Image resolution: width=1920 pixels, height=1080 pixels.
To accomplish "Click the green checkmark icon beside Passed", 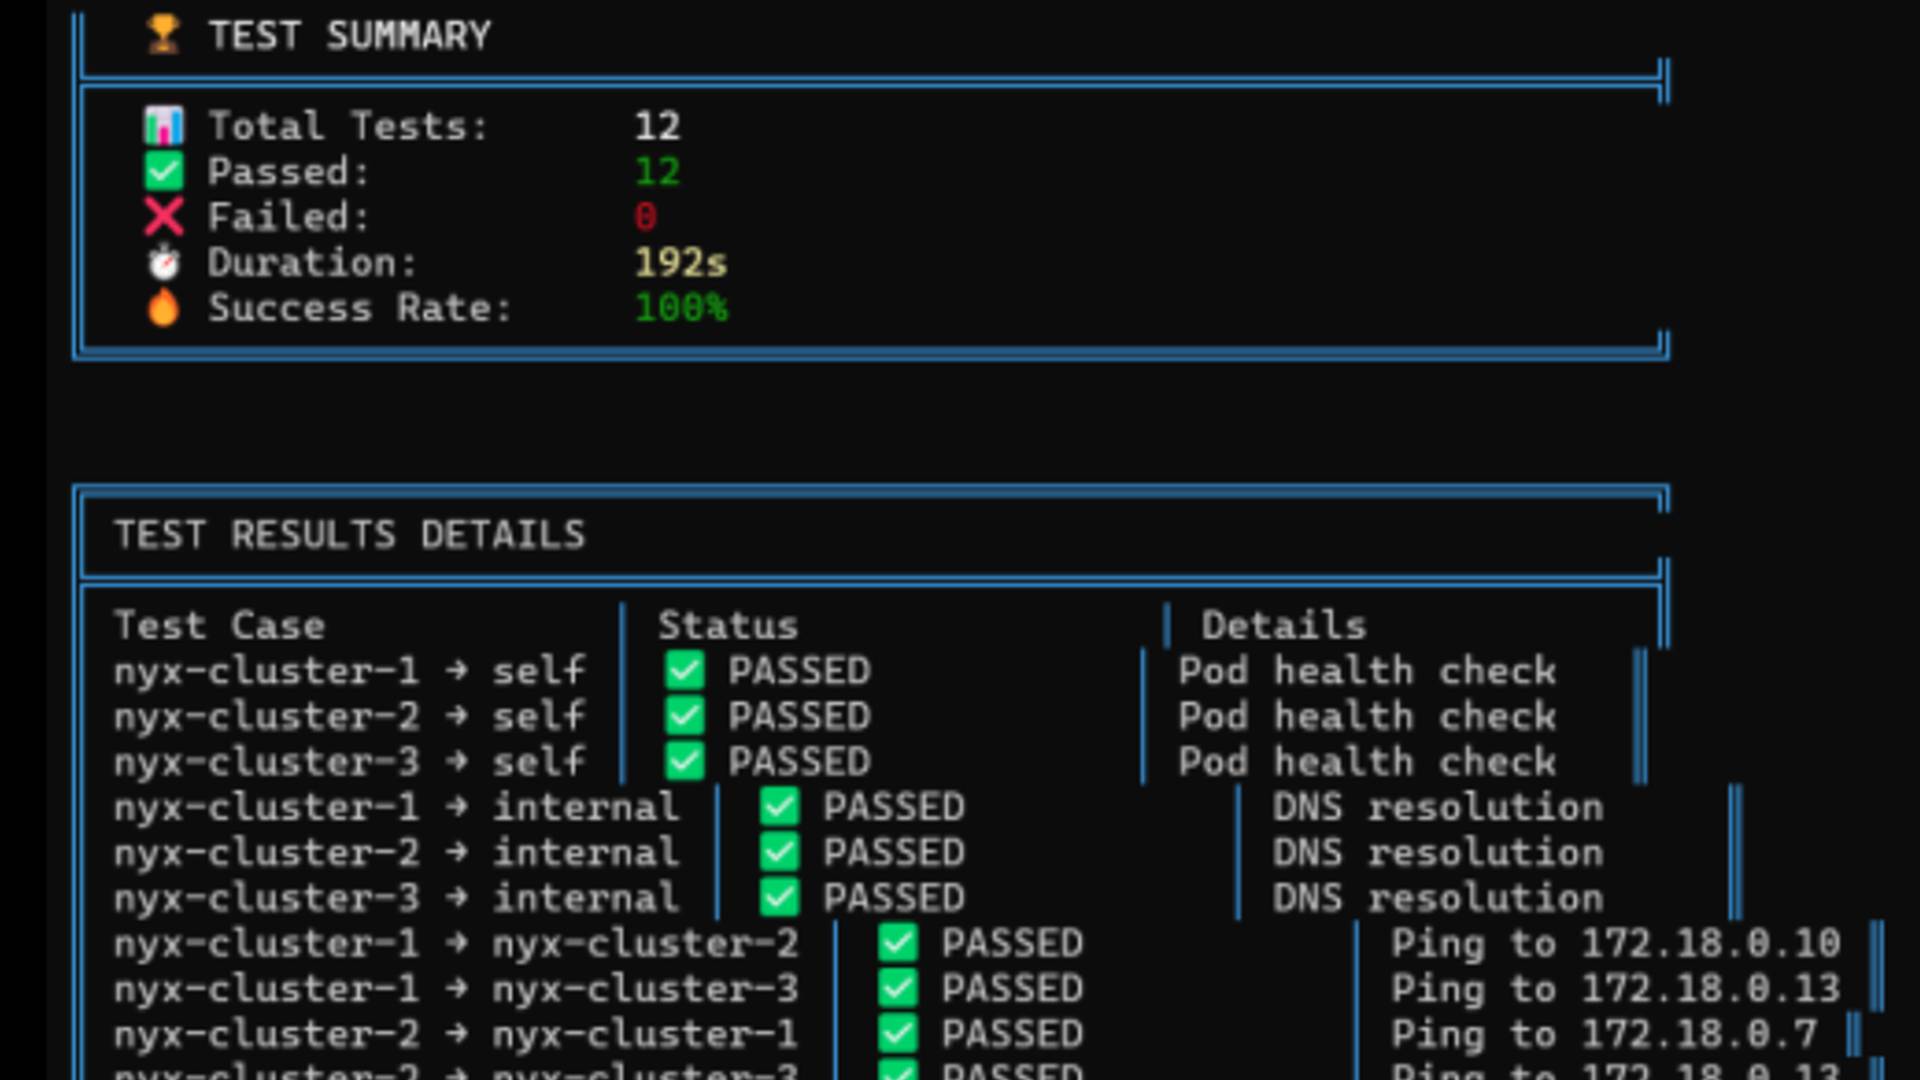I will coord(163,172).
